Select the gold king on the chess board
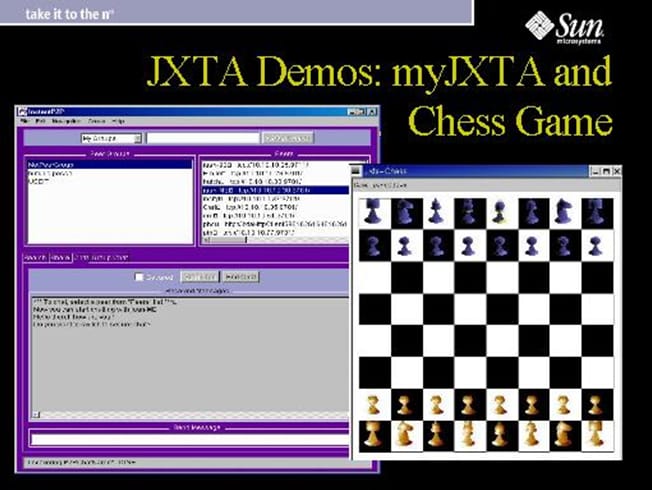Screen dimensions: 652x490 click(x=499, y=435)
